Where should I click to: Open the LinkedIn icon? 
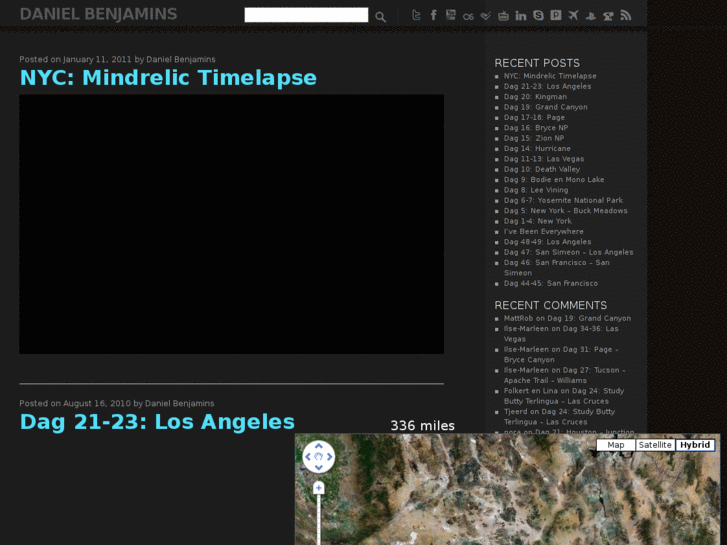[521, 16]
